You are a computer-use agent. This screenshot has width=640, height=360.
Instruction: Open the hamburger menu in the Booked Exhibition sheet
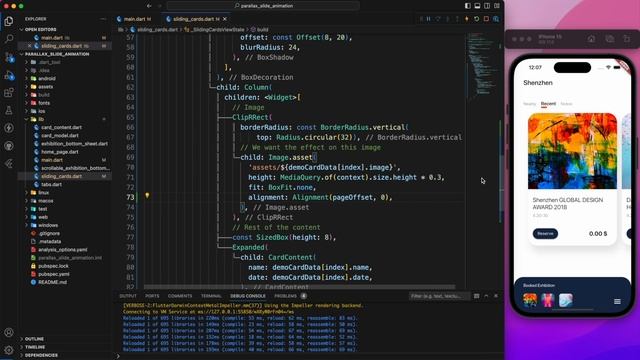click(x=617, y=301)
